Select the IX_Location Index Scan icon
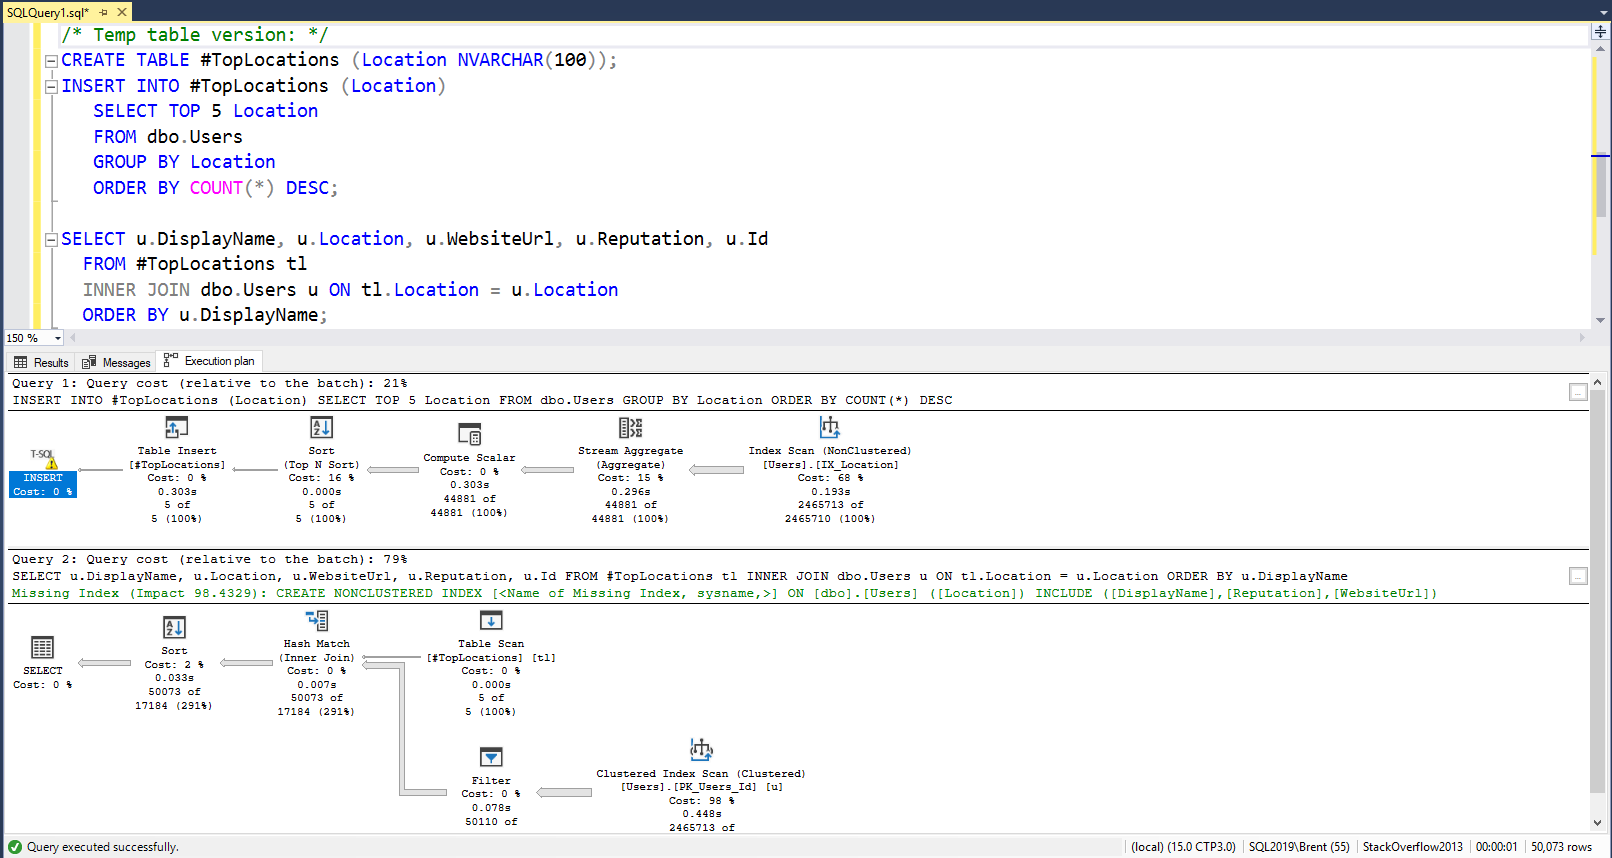1612x858 pixels. click(830, 428)
